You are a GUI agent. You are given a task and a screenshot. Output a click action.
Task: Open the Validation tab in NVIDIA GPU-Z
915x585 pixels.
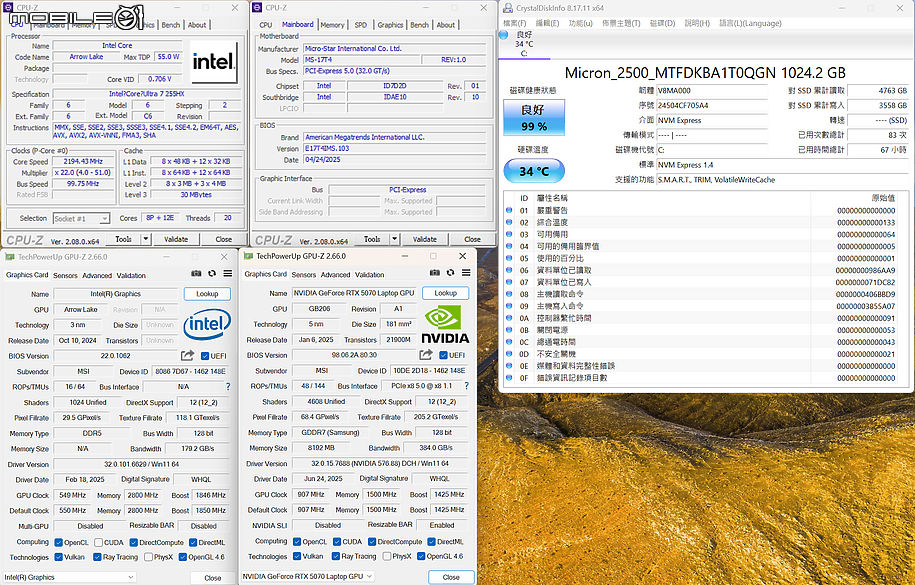click(369, 274)
